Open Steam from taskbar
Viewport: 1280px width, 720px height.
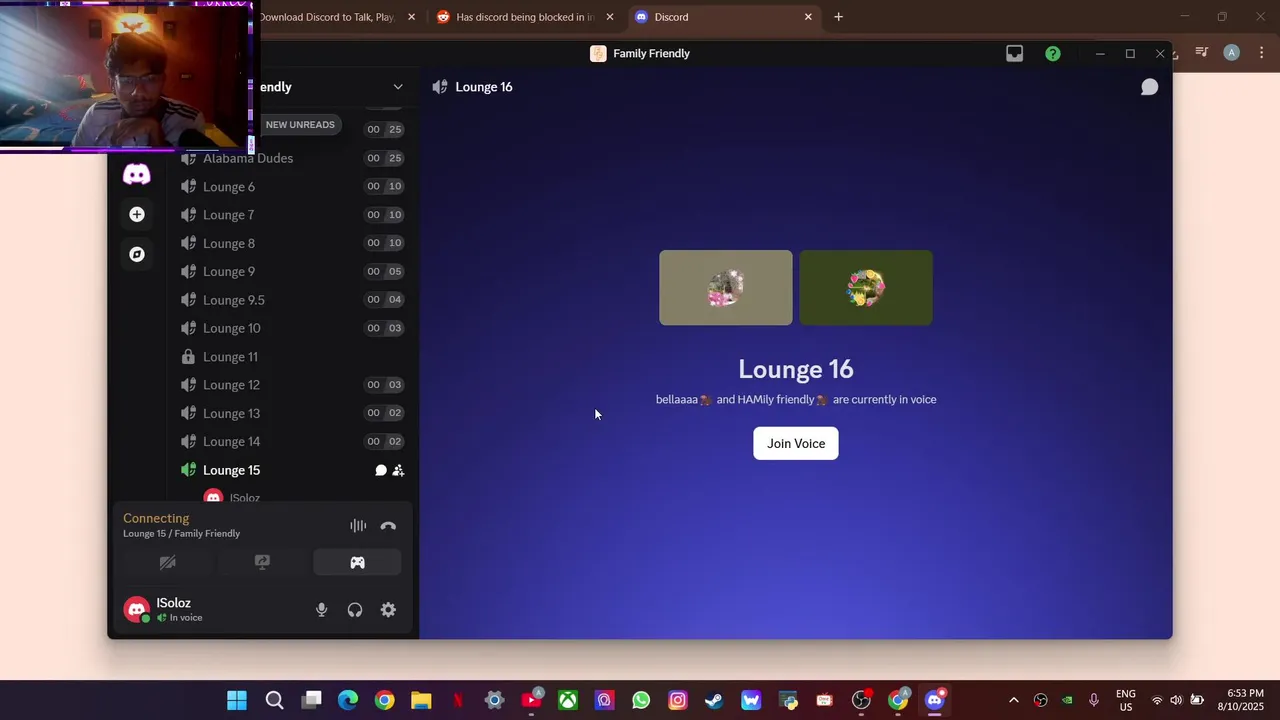click(x=714, y=700)
